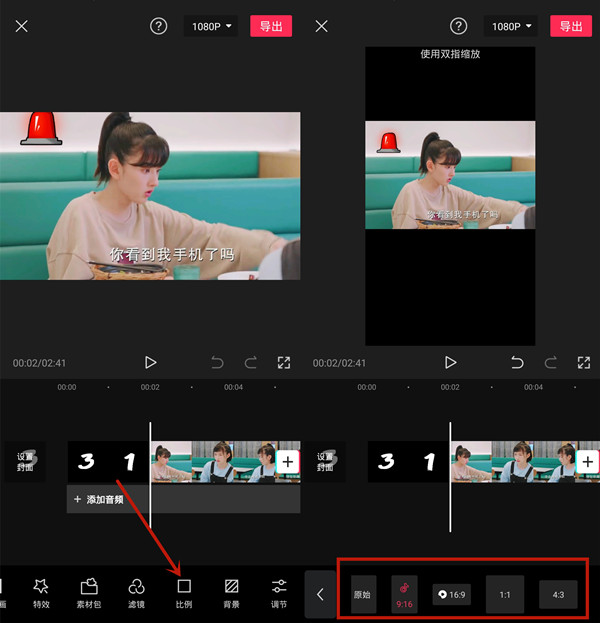Viewport: 600px width, 623px height.
Task: Open the 1080P resolution dropdown in right screen
Action: tap(510, 26)
